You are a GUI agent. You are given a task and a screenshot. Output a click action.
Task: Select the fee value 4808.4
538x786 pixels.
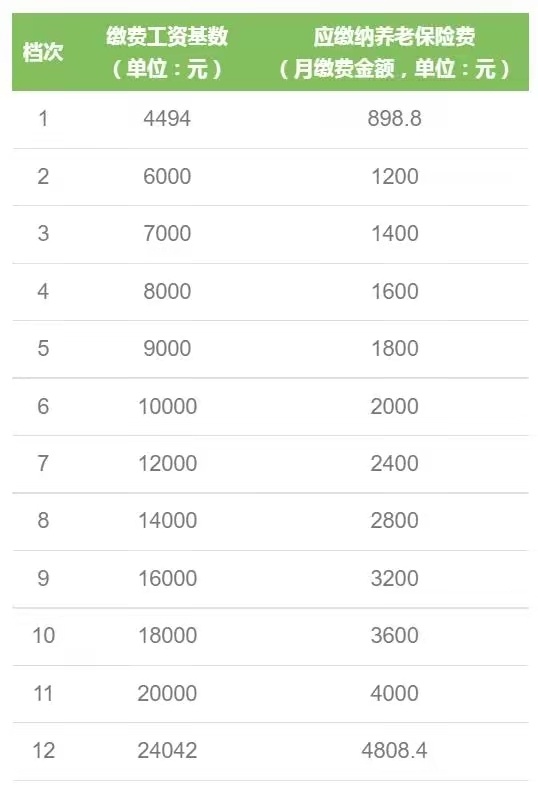click(395, 750)
